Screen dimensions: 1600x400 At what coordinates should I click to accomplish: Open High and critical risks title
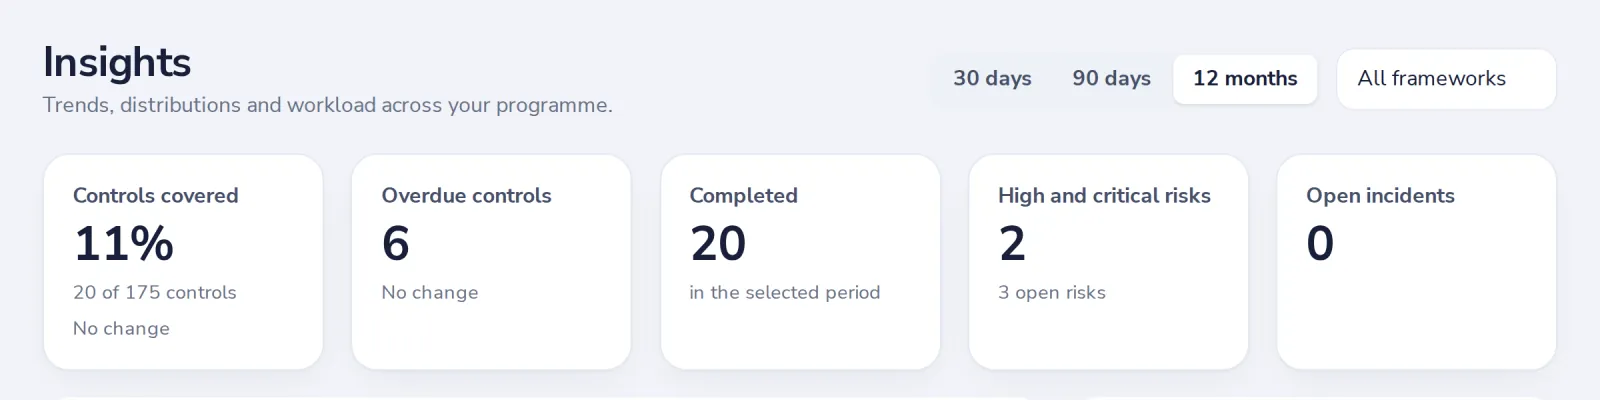click(x=1104, y=196)
